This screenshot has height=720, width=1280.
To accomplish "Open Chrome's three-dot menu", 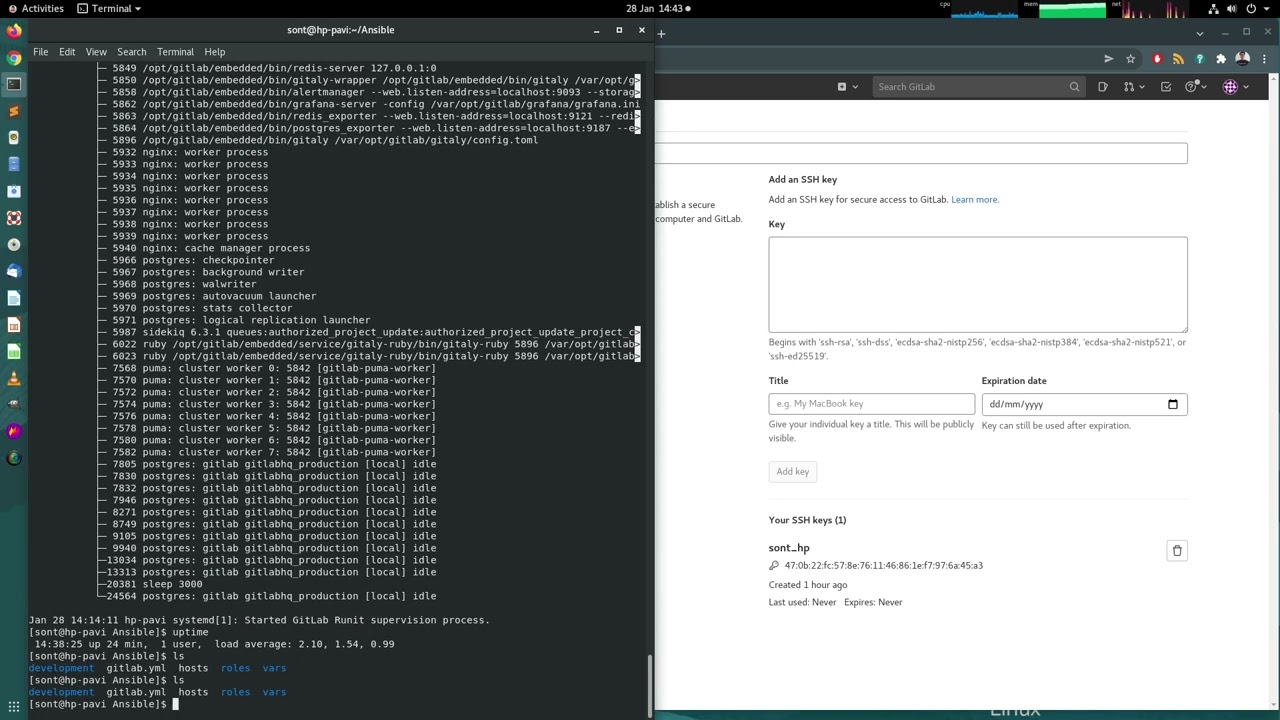I will [x=1264, y=59].
